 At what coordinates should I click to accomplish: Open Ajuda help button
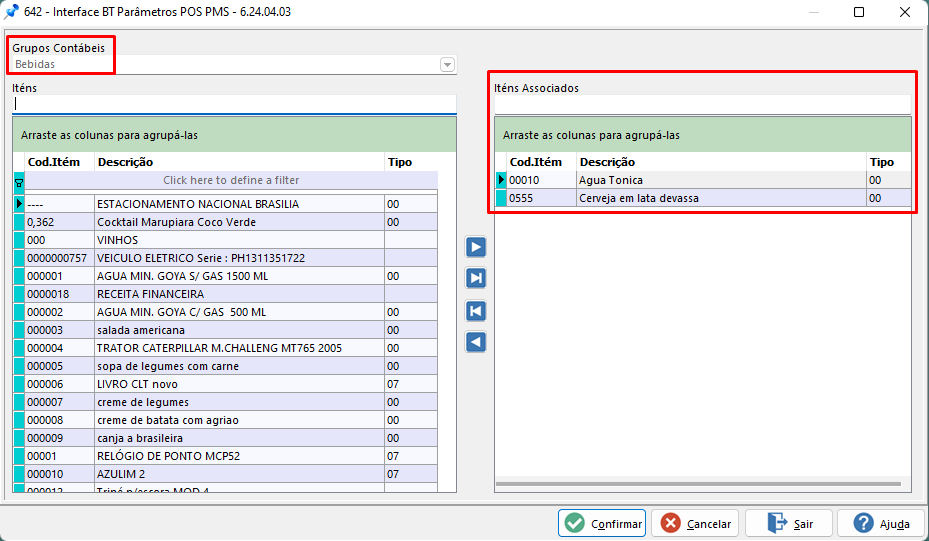pyautogui.click(x=881, y=523)
